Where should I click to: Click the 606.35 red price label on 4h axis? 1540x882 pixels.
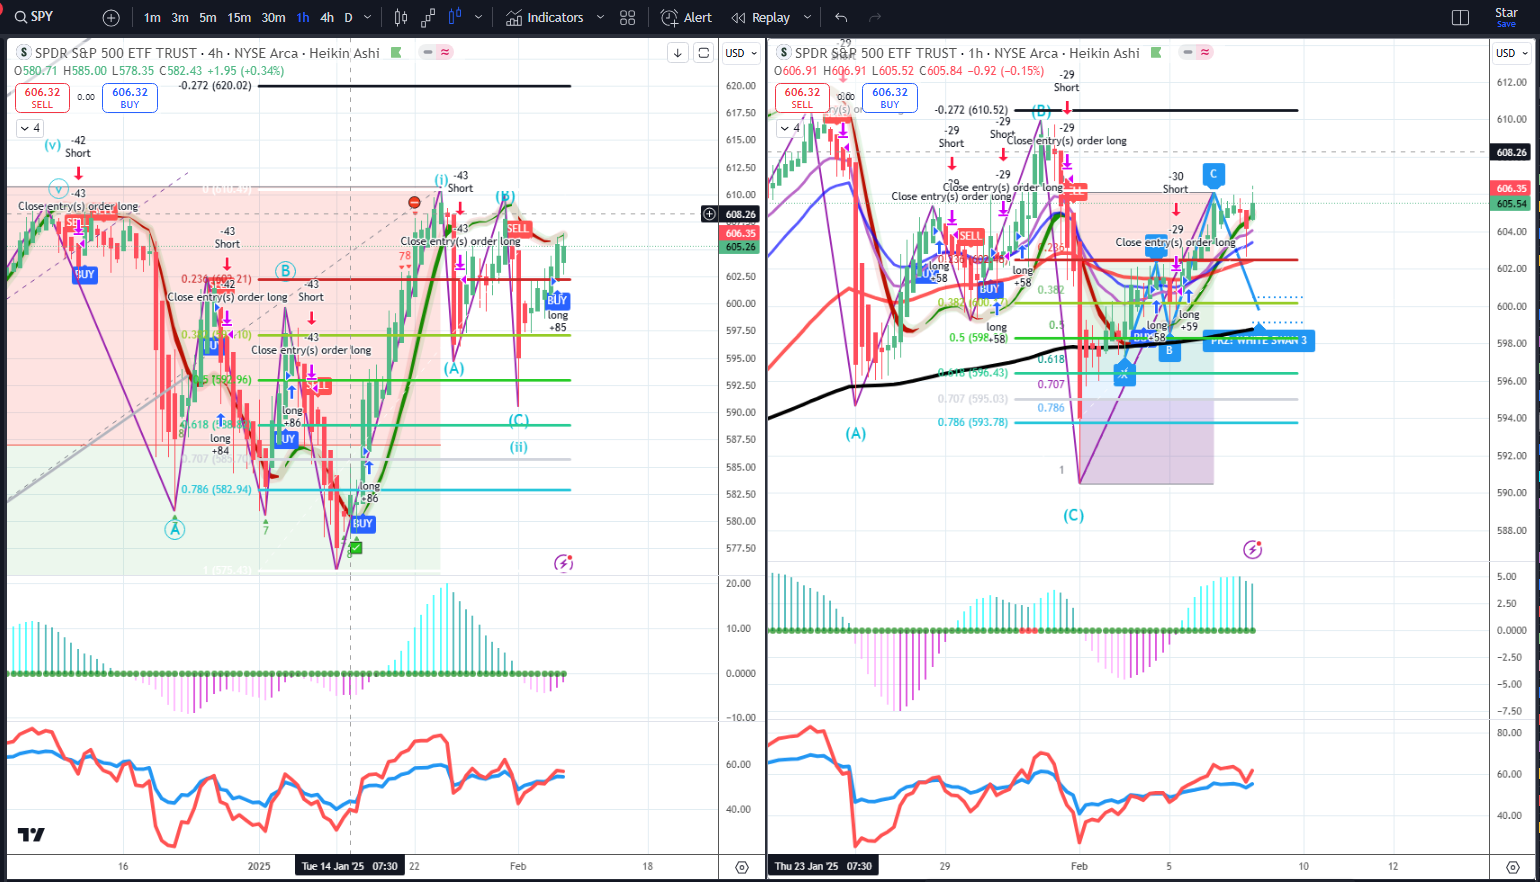click(741, 233)
